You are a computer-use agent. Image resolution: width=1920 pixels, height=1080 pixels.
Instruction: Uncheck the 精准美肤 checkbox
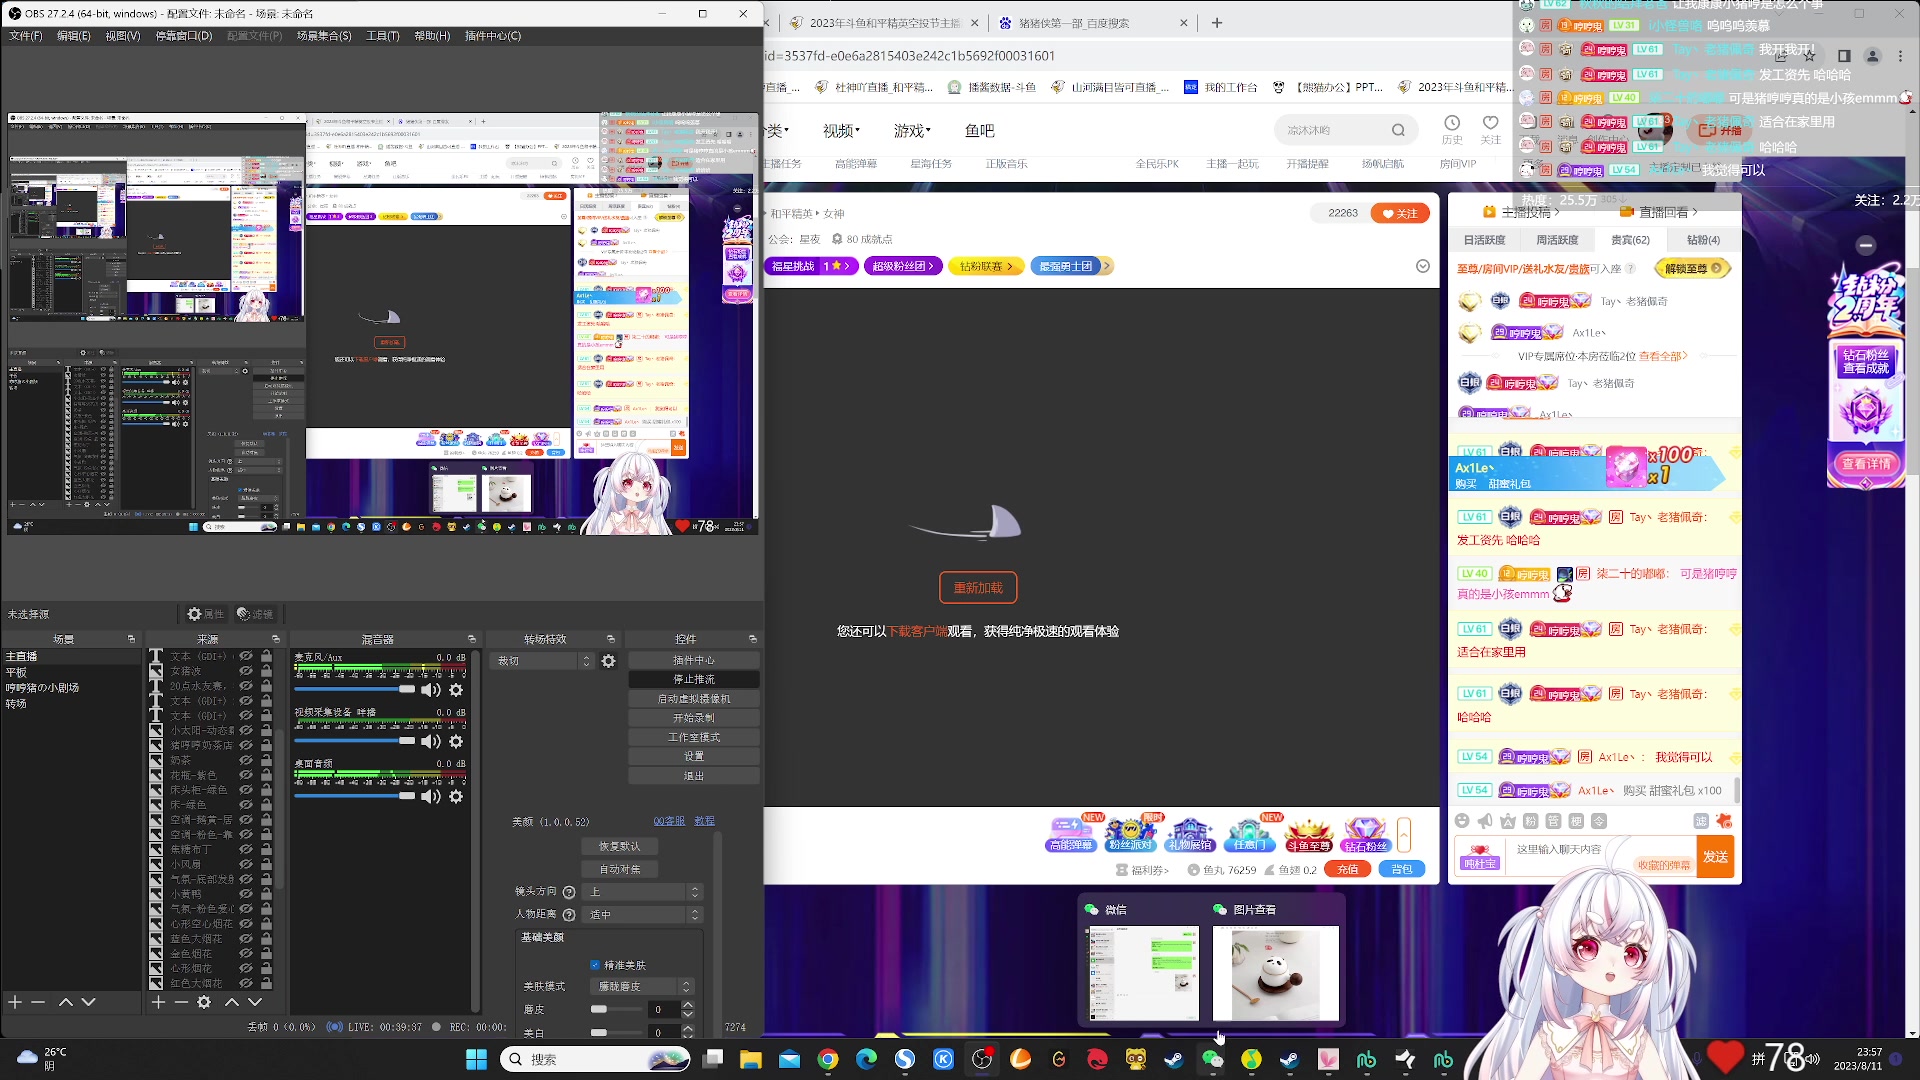tap(595, 965)
